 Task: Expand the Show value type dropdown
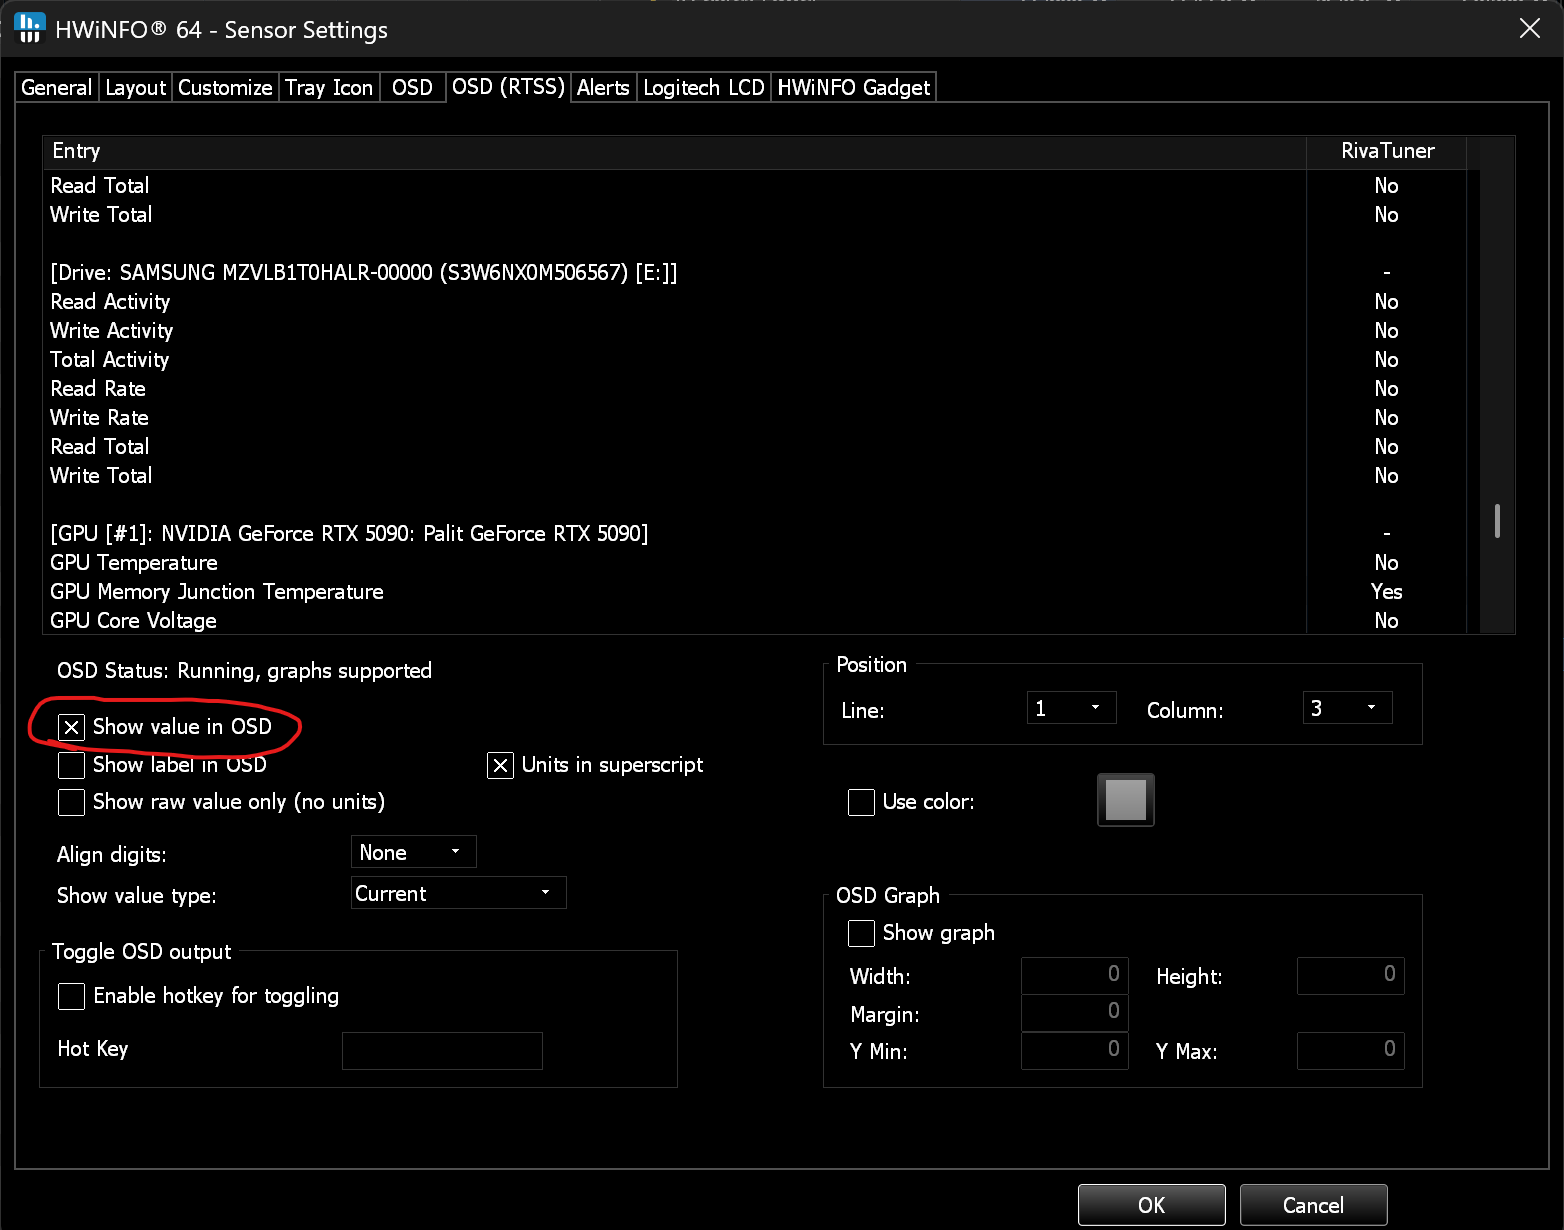click(459, 893)
